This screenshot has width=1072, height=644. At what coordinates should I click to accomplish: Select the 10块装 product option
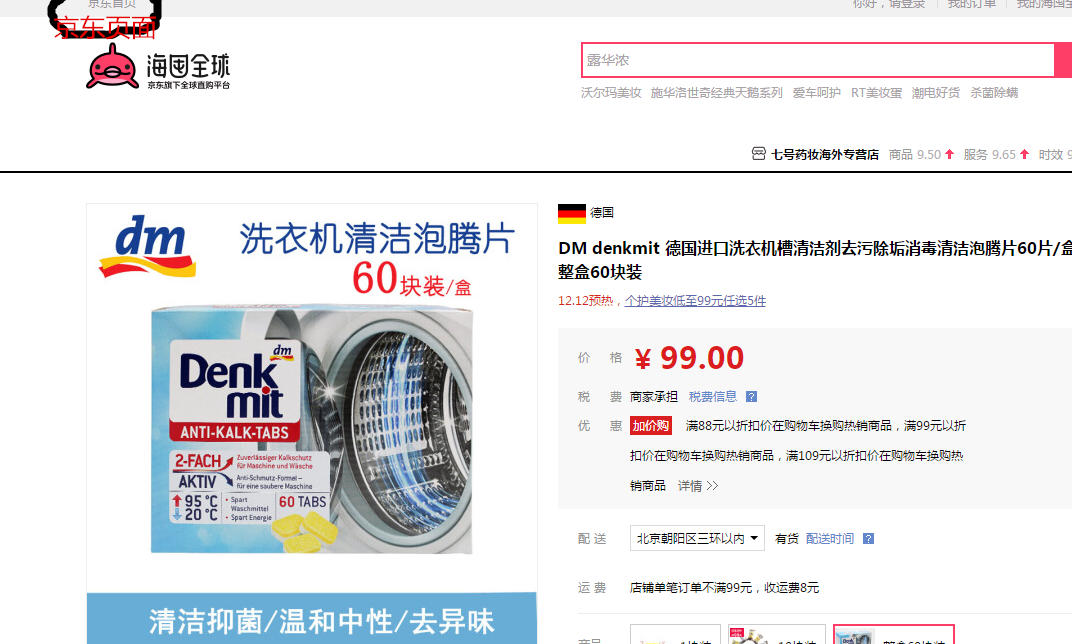click(777, 635)
